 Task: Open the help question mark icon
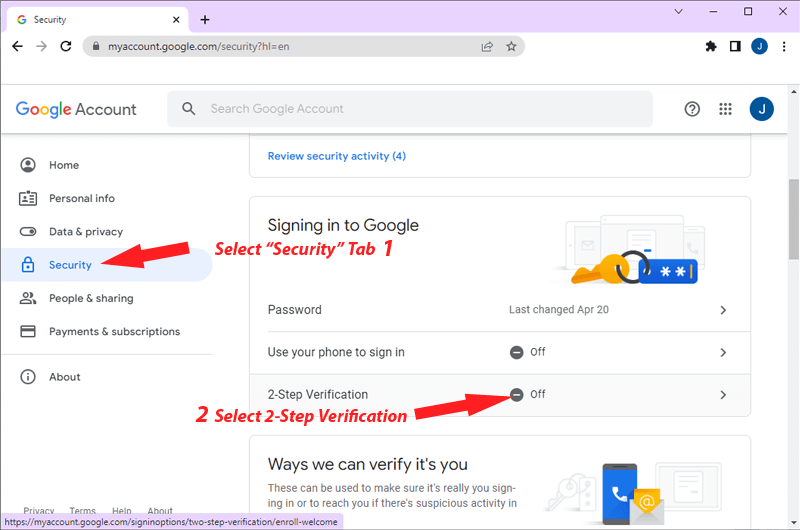coord(692,109)
